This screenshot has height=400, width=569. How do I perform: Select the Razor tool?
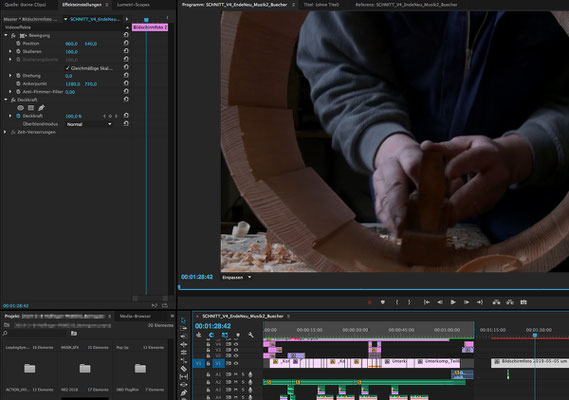[184, 369]
